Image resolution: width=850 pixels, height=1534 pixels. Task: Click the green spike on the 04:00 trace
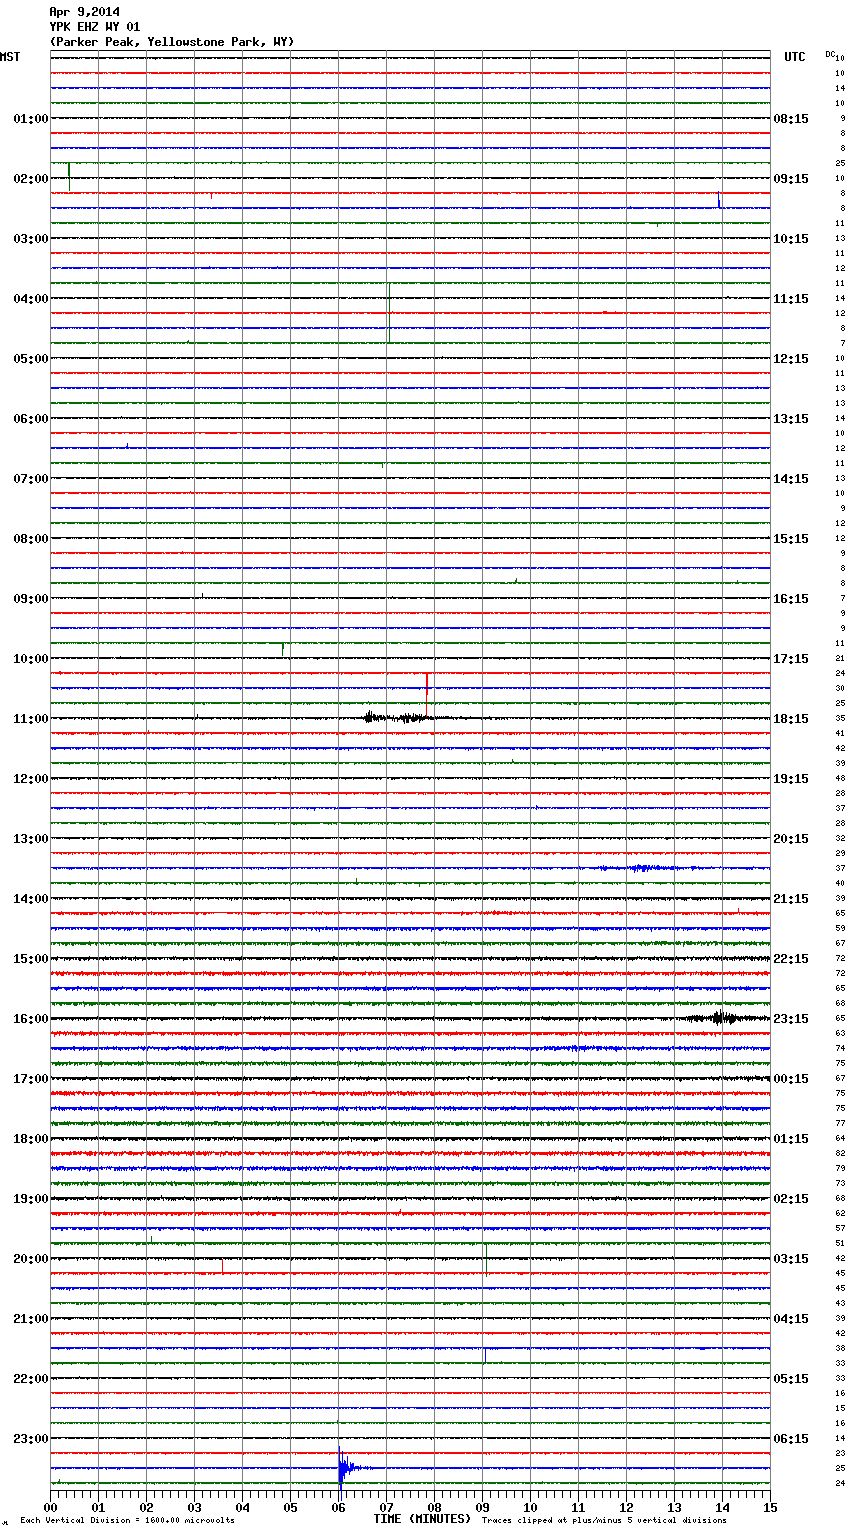click(x=389, y=313)
